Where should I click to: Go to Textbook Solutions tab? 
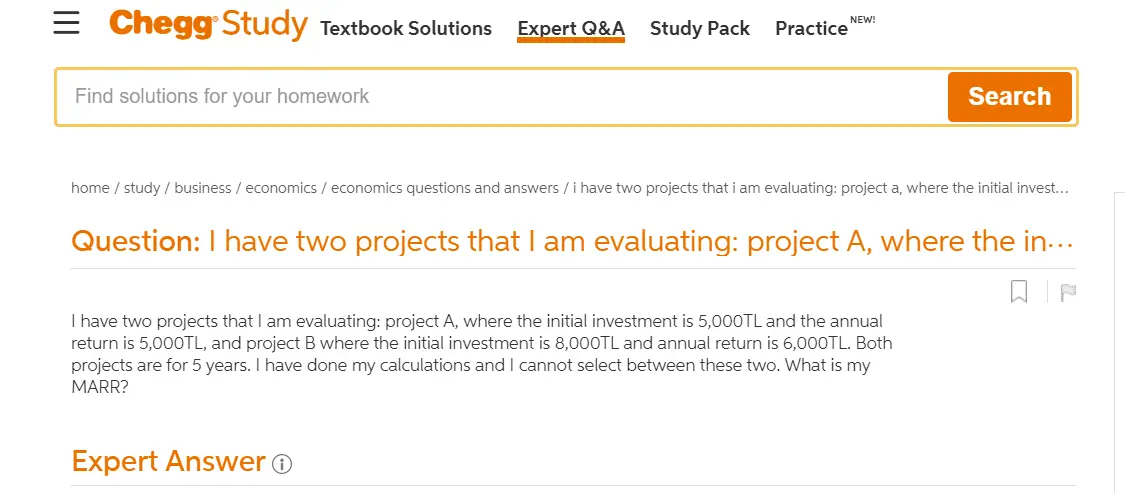click(406, 29)
